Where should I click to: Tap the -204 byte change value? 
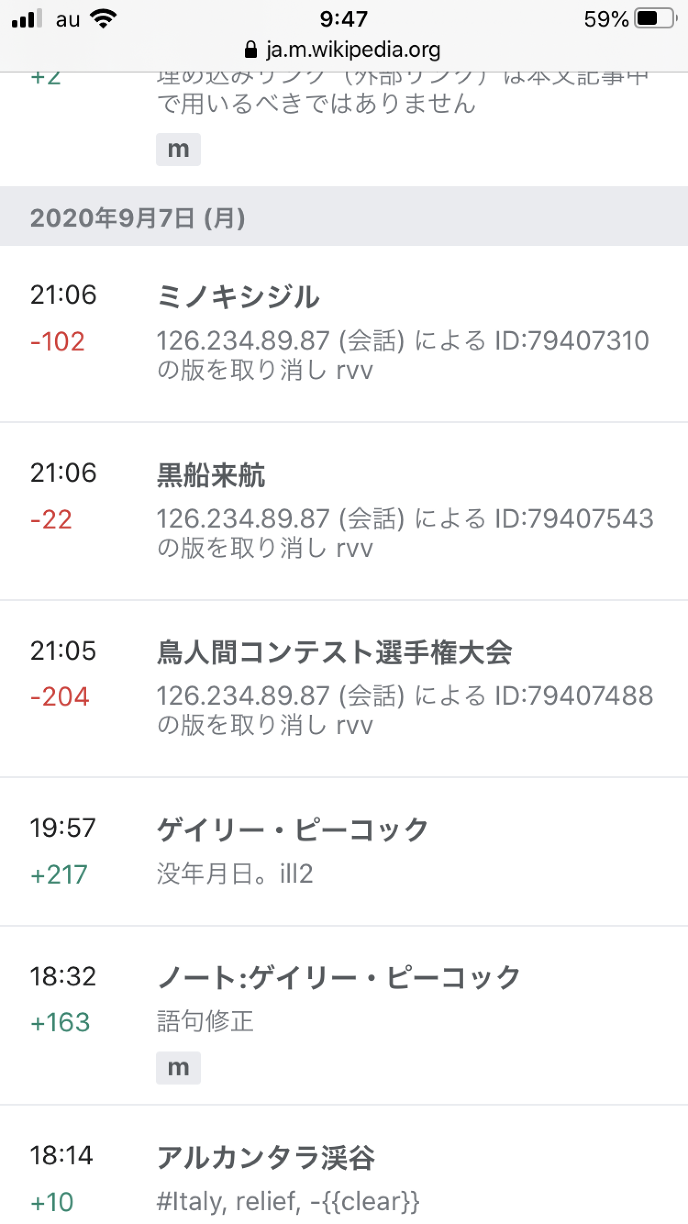click(x=60, y=697)
